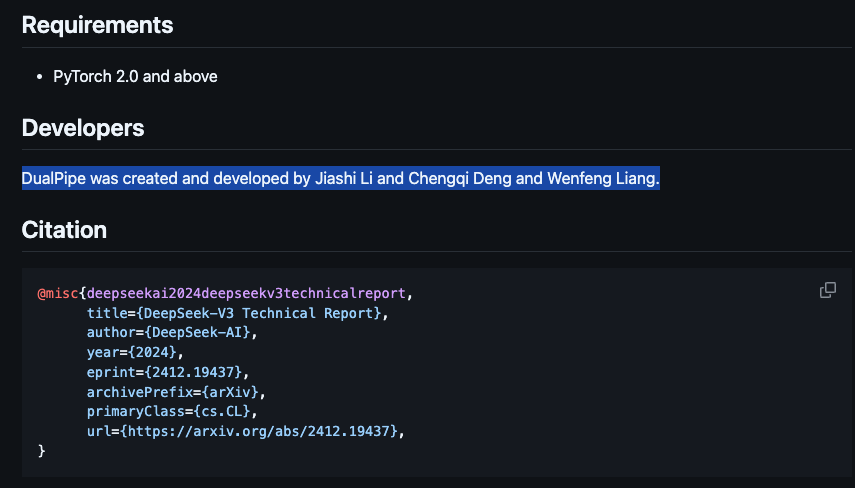Copy the citation code block
Screen dimensions: 855x488
(827, 290)
